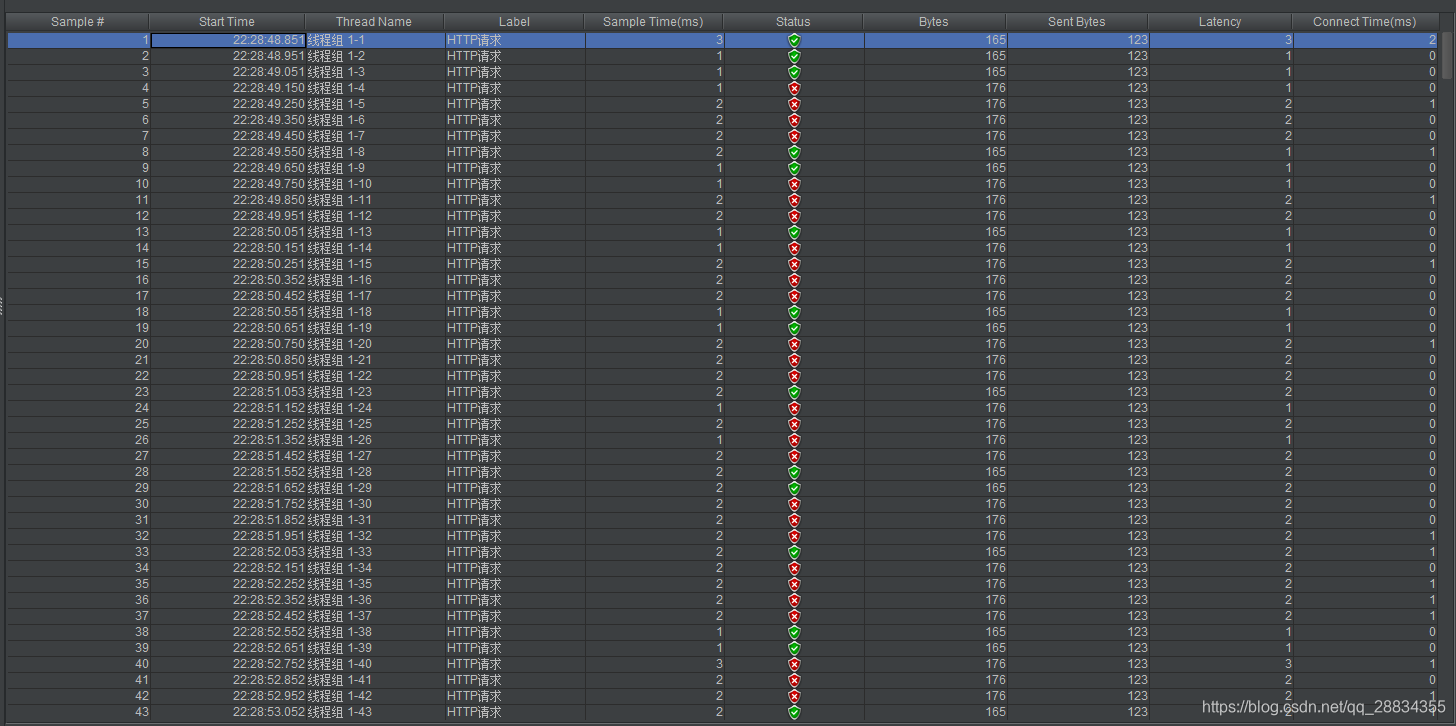This screenshot has height=726, width=1456.
Task: Click the red status icon for thread 线程组 1-21
Action: point(794,360)
